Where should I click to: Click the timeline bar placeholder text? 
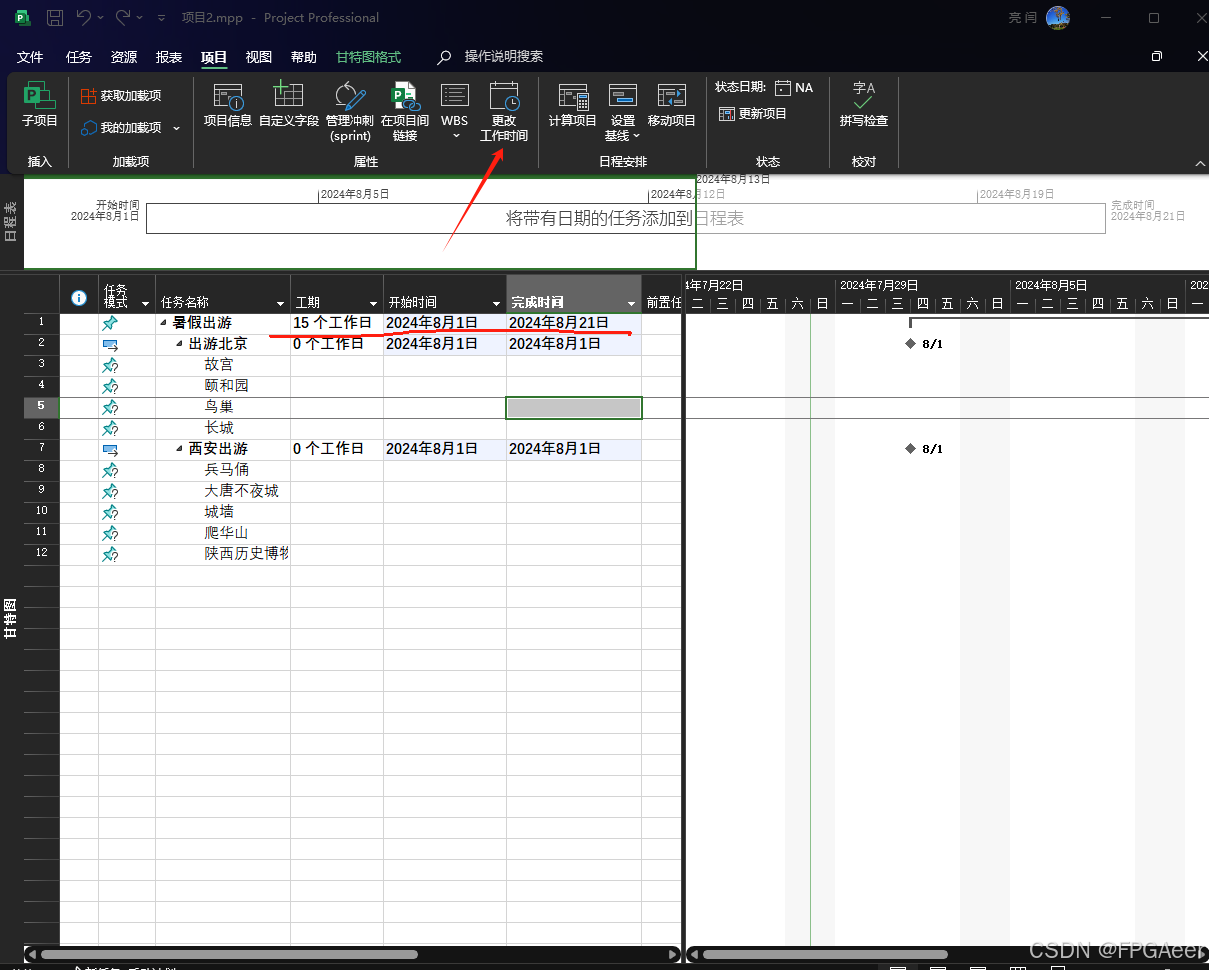625,218
